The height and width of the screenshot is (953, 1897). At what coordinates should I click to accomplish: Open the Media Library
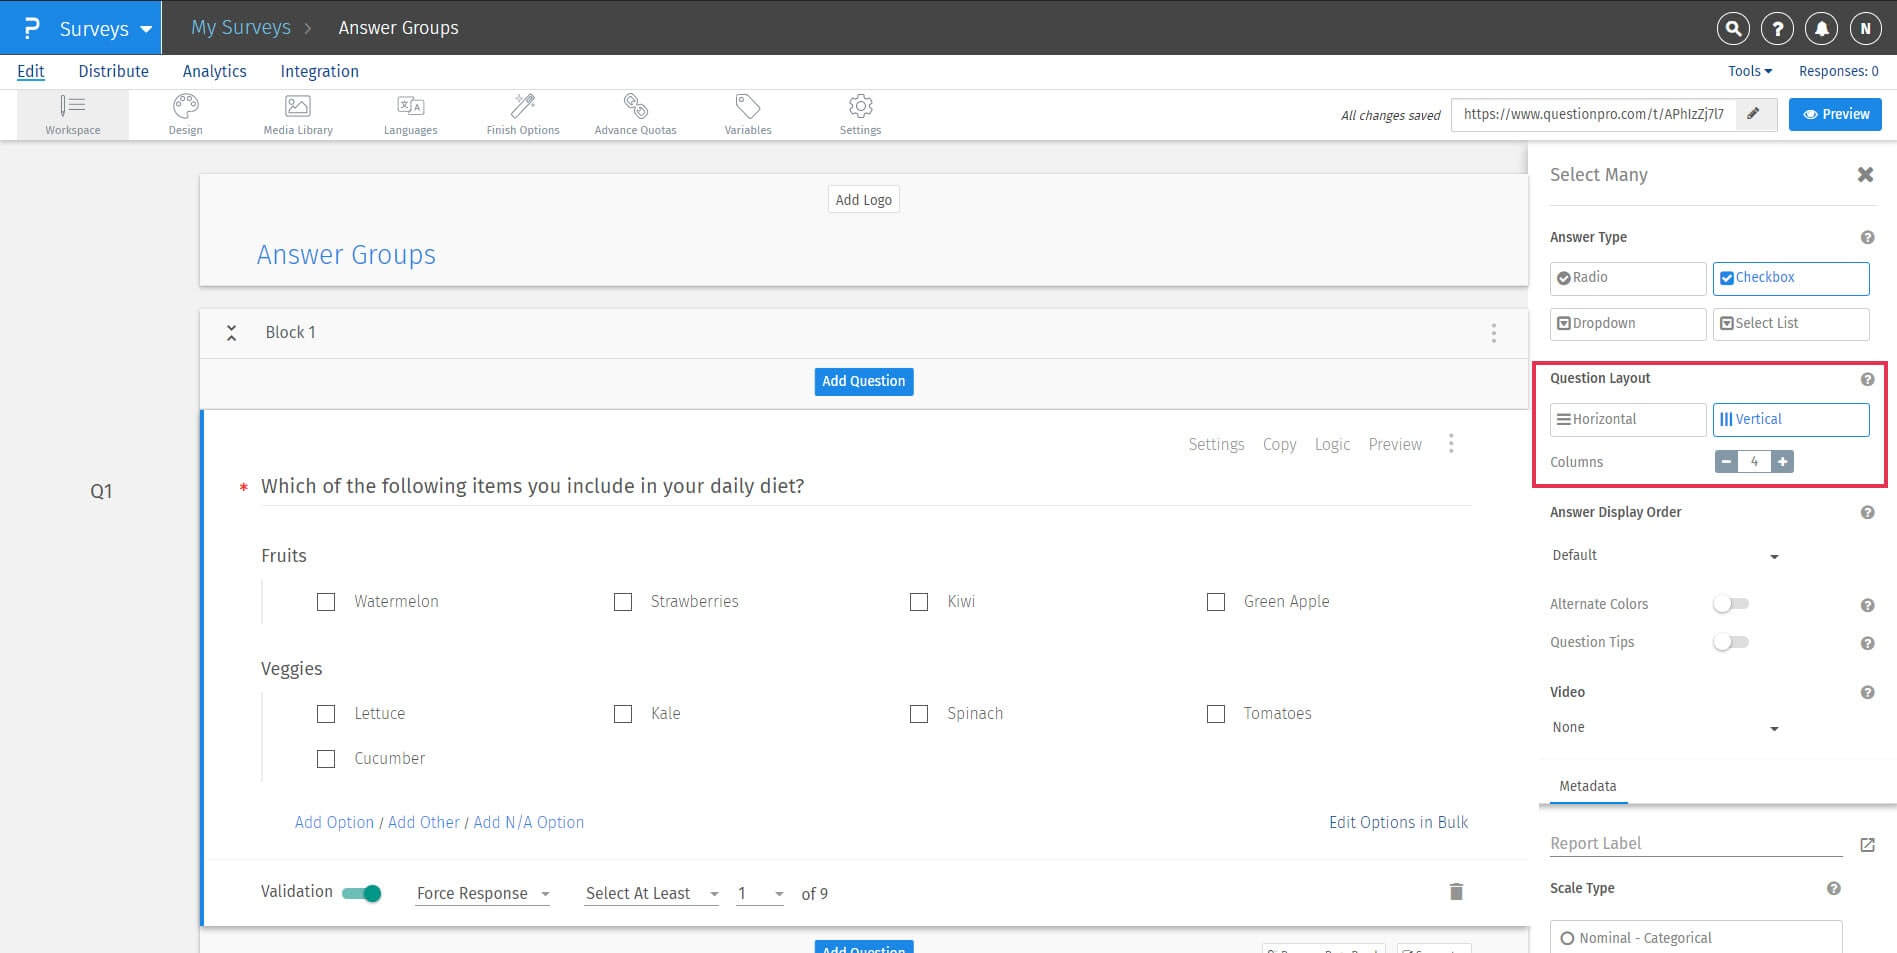click(297, 113)
